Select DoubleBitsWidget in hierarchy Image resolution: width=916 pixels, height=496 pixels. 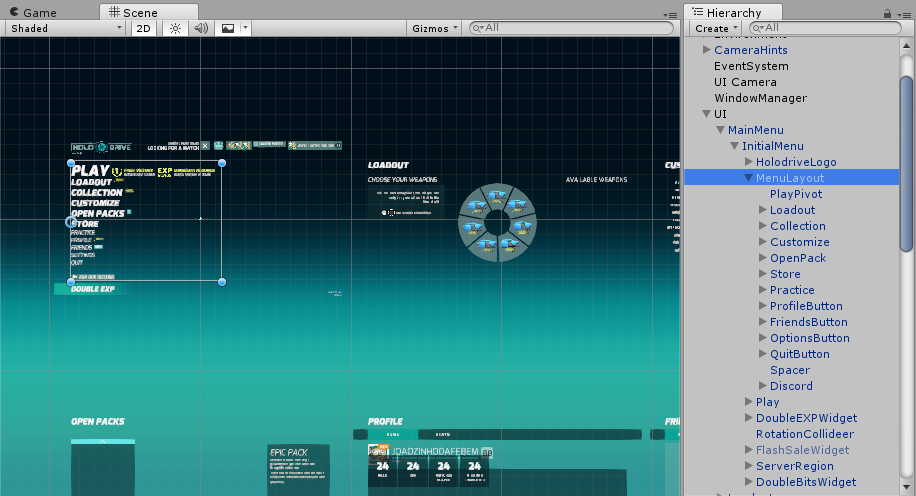click(806, 482)
